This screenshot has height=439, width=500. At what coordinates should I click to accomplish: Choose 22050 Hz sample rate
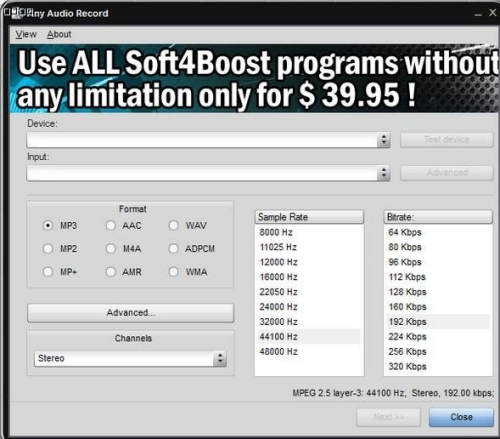tap(309, 292)
